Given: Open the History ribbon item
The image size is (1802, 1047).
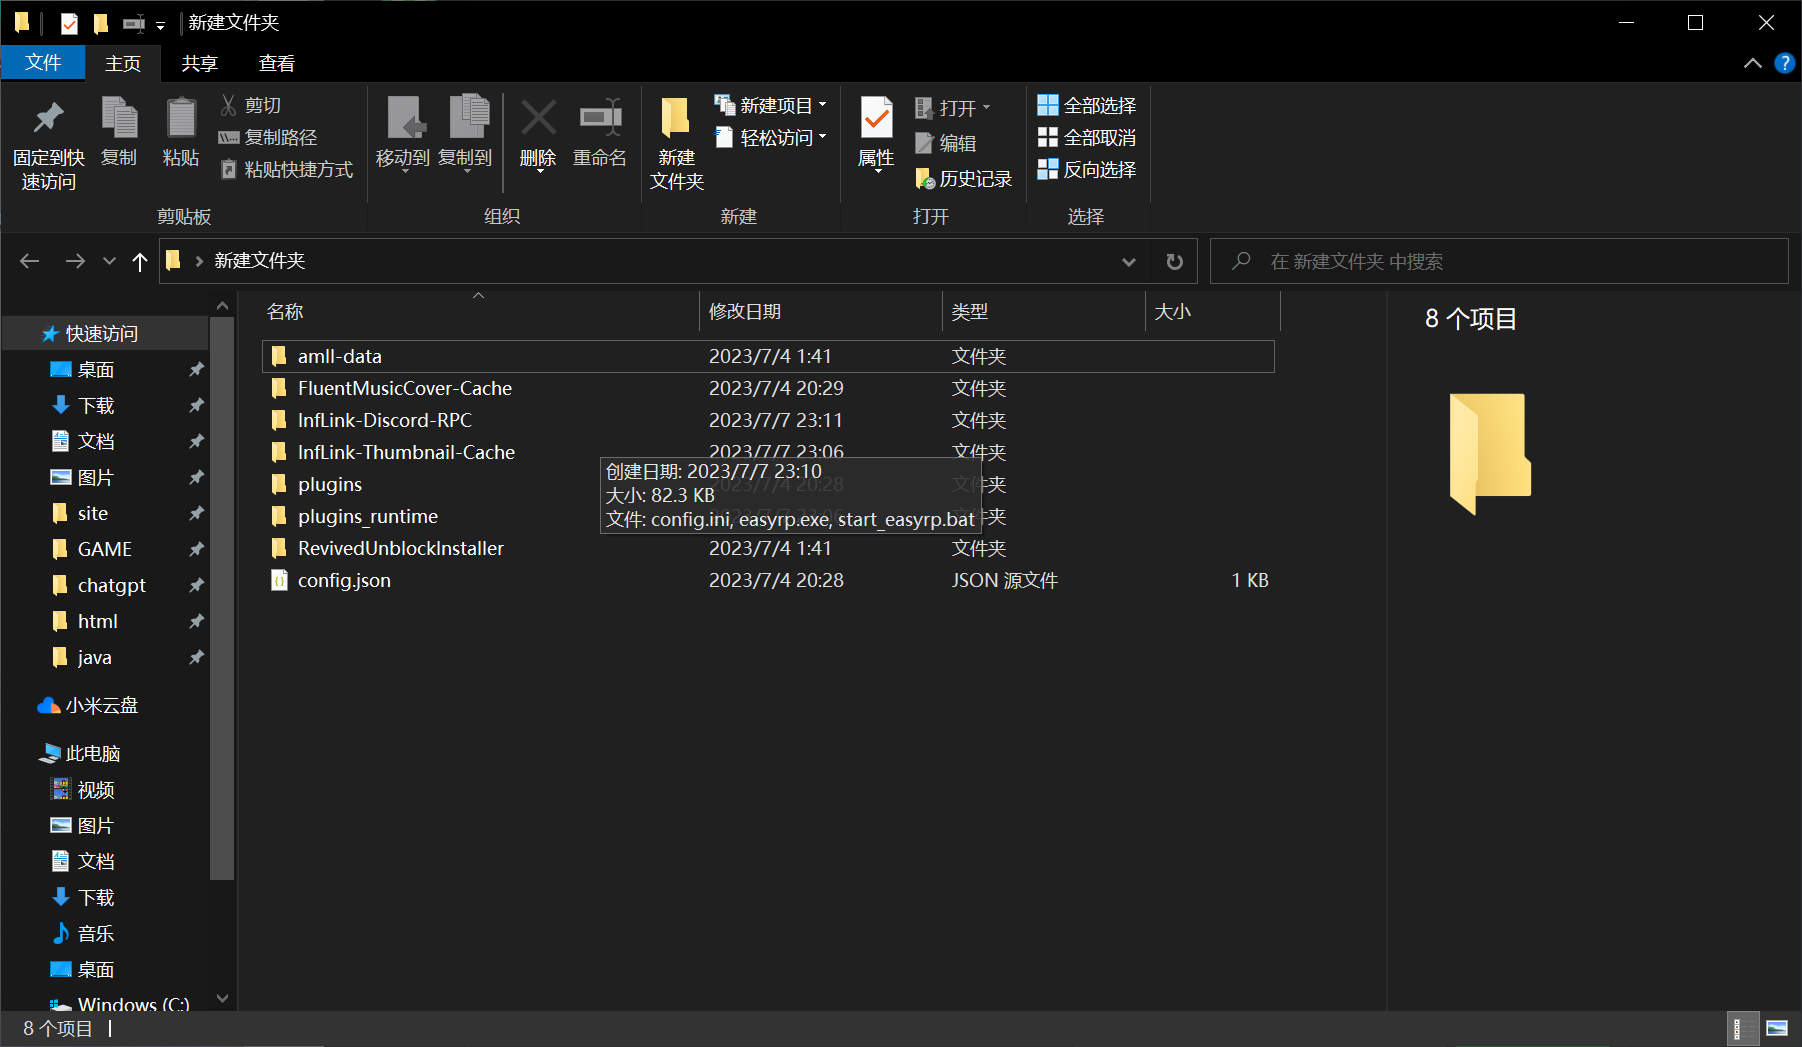Looking at the screenshot, I should pos(963,178).
